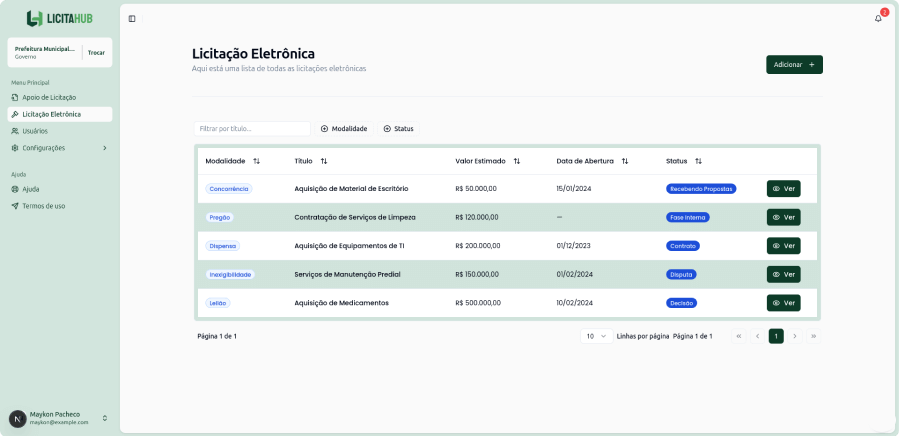Image resolution: width=900 pixels, height=436 pixels.
Task: Click date 01/12/2023
Action: (x=573, y=246)
